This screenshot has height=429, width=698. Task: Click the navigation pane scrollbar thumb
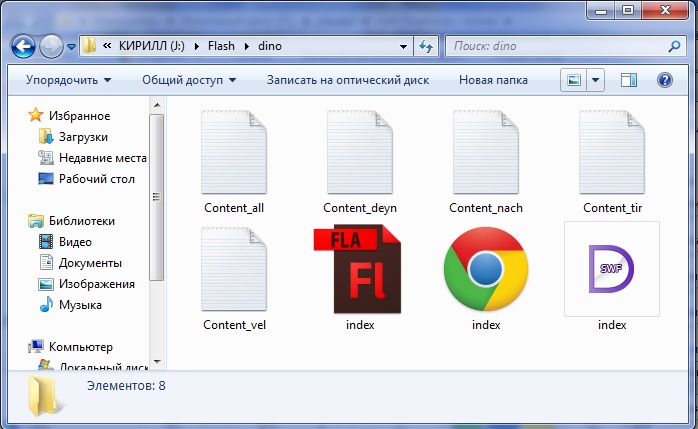(157, 197)
